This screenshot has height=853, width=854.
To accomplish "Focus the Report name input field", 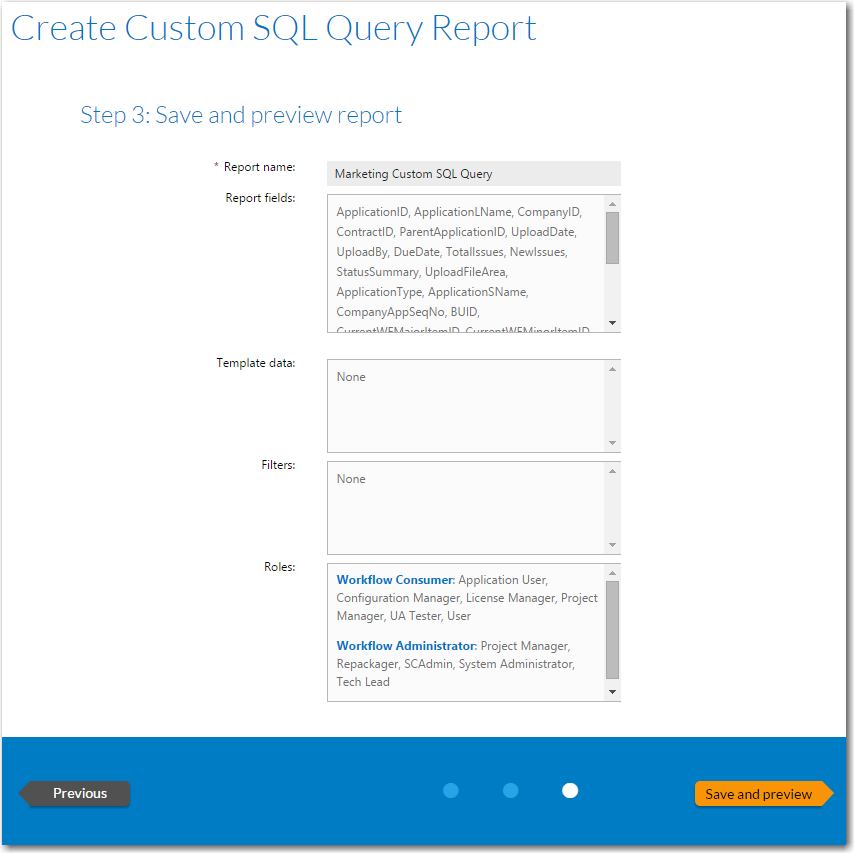I will [x=473, y=174].
